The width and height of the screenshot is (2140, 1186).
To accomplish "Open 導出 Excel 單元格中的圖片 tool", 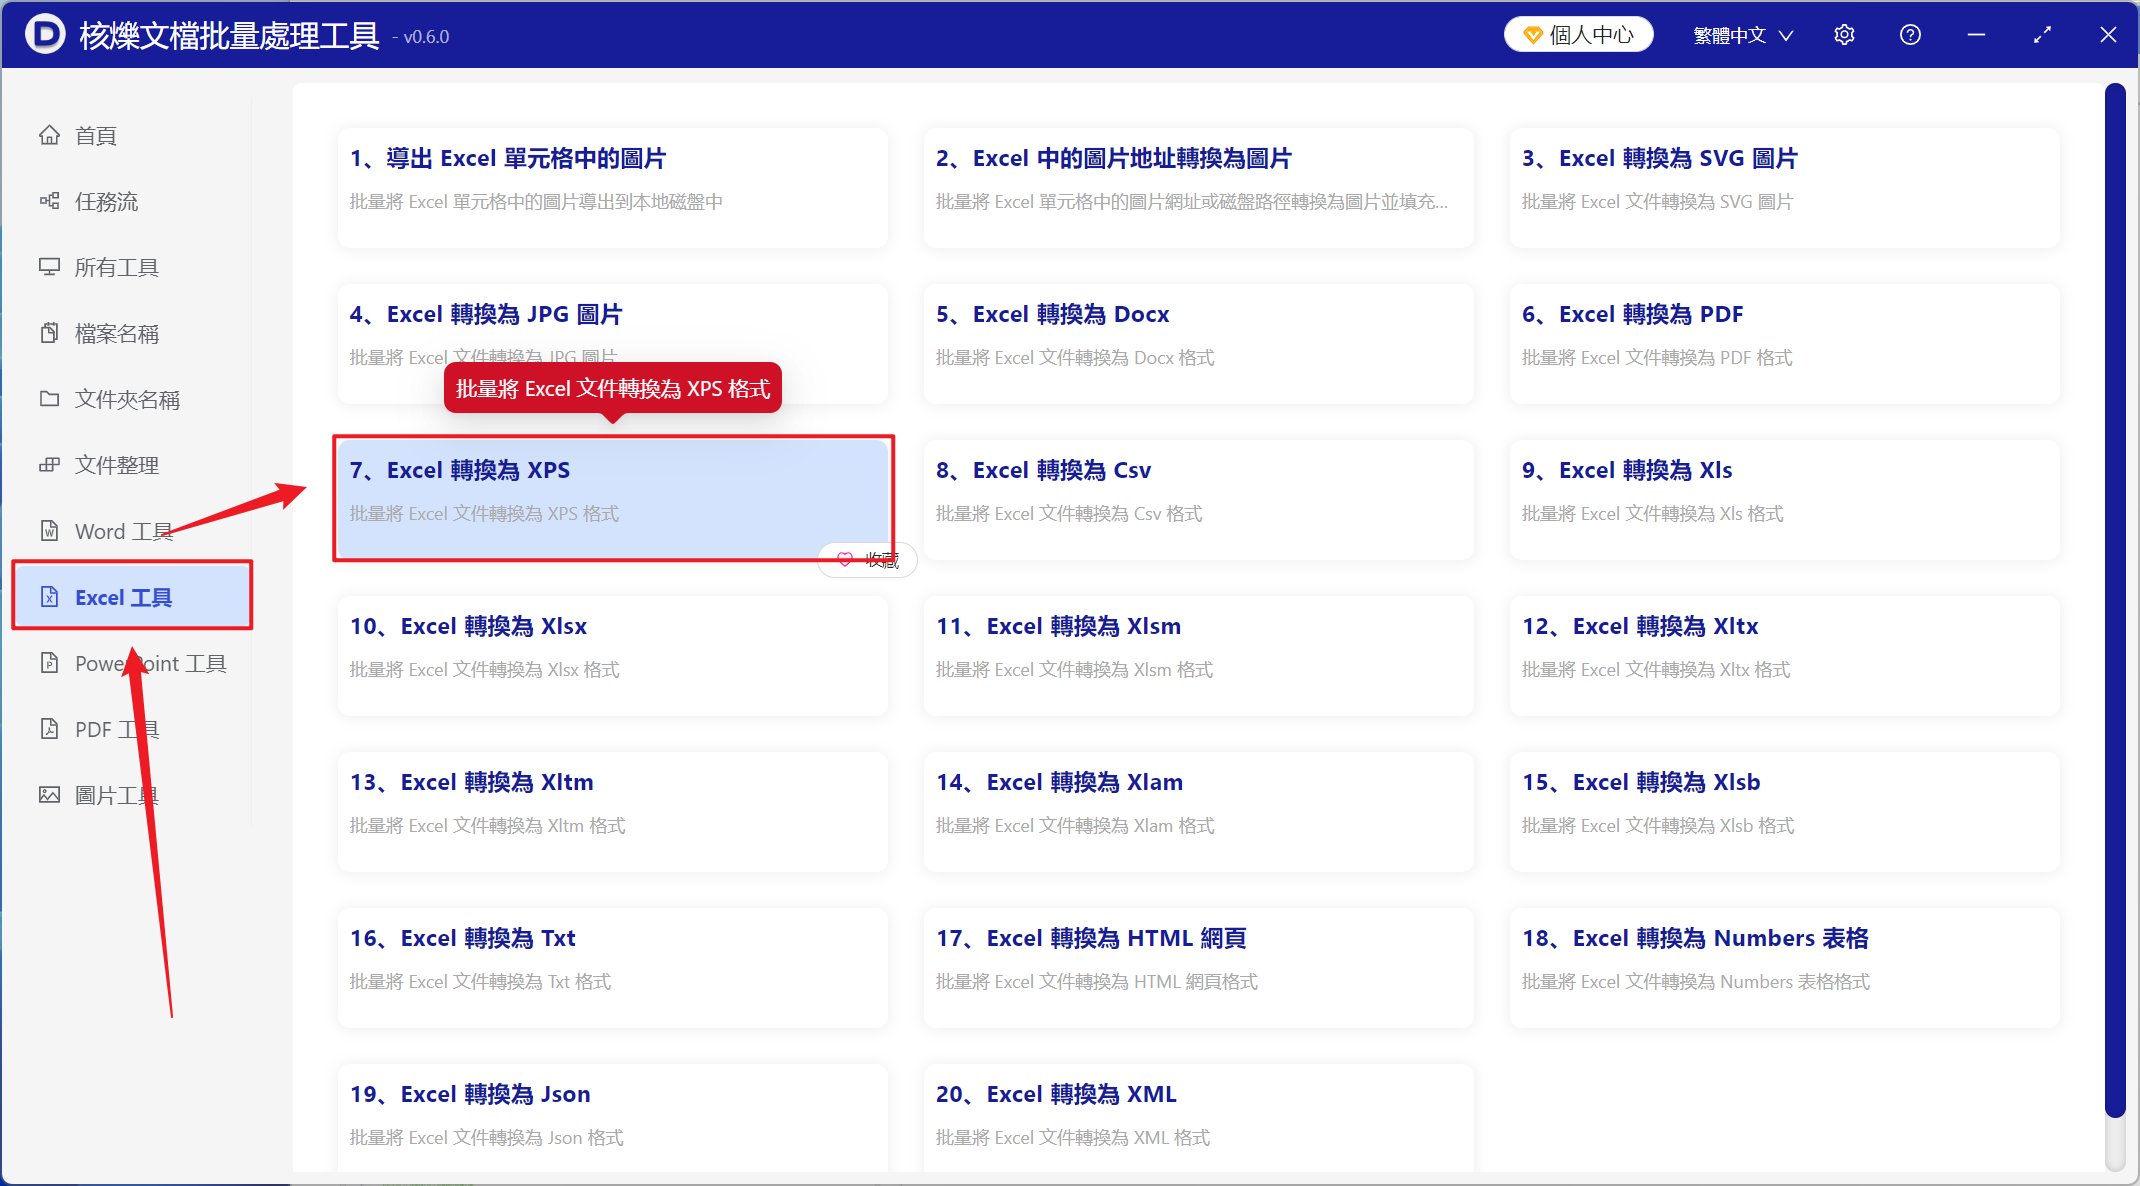I will (x=612, y=187).
